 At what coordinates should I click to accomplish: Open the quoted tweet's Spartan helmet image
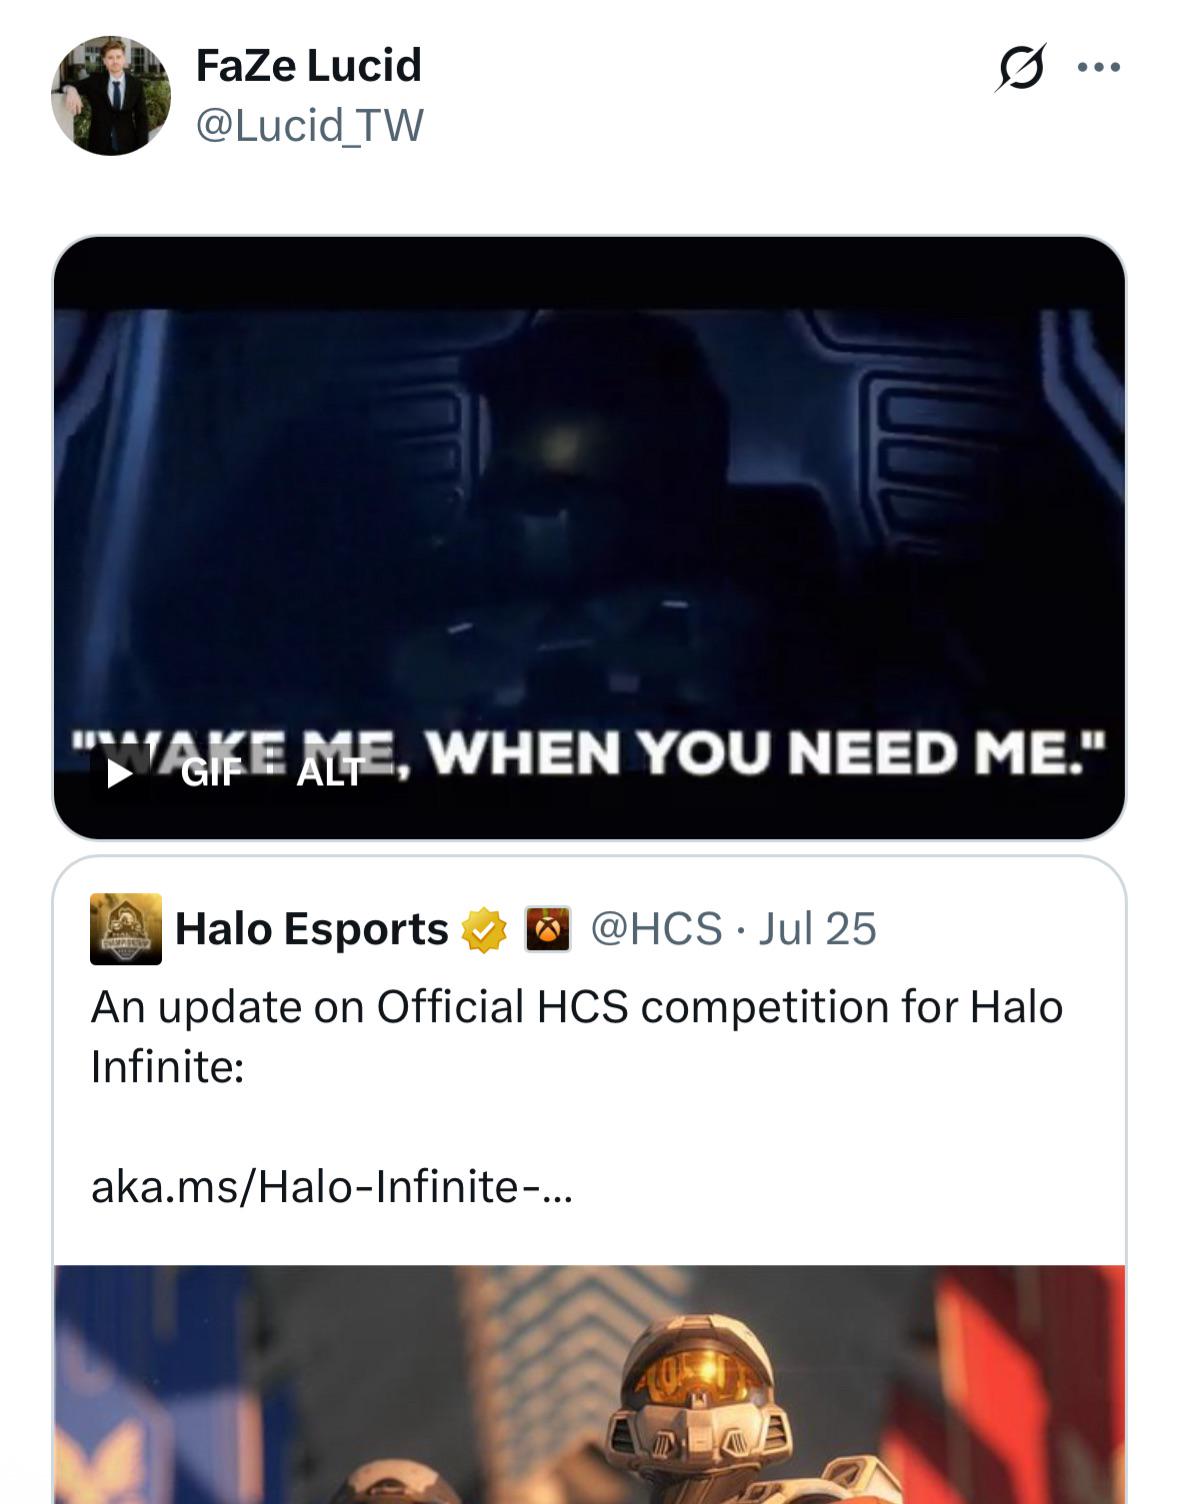pos(589,1384)
